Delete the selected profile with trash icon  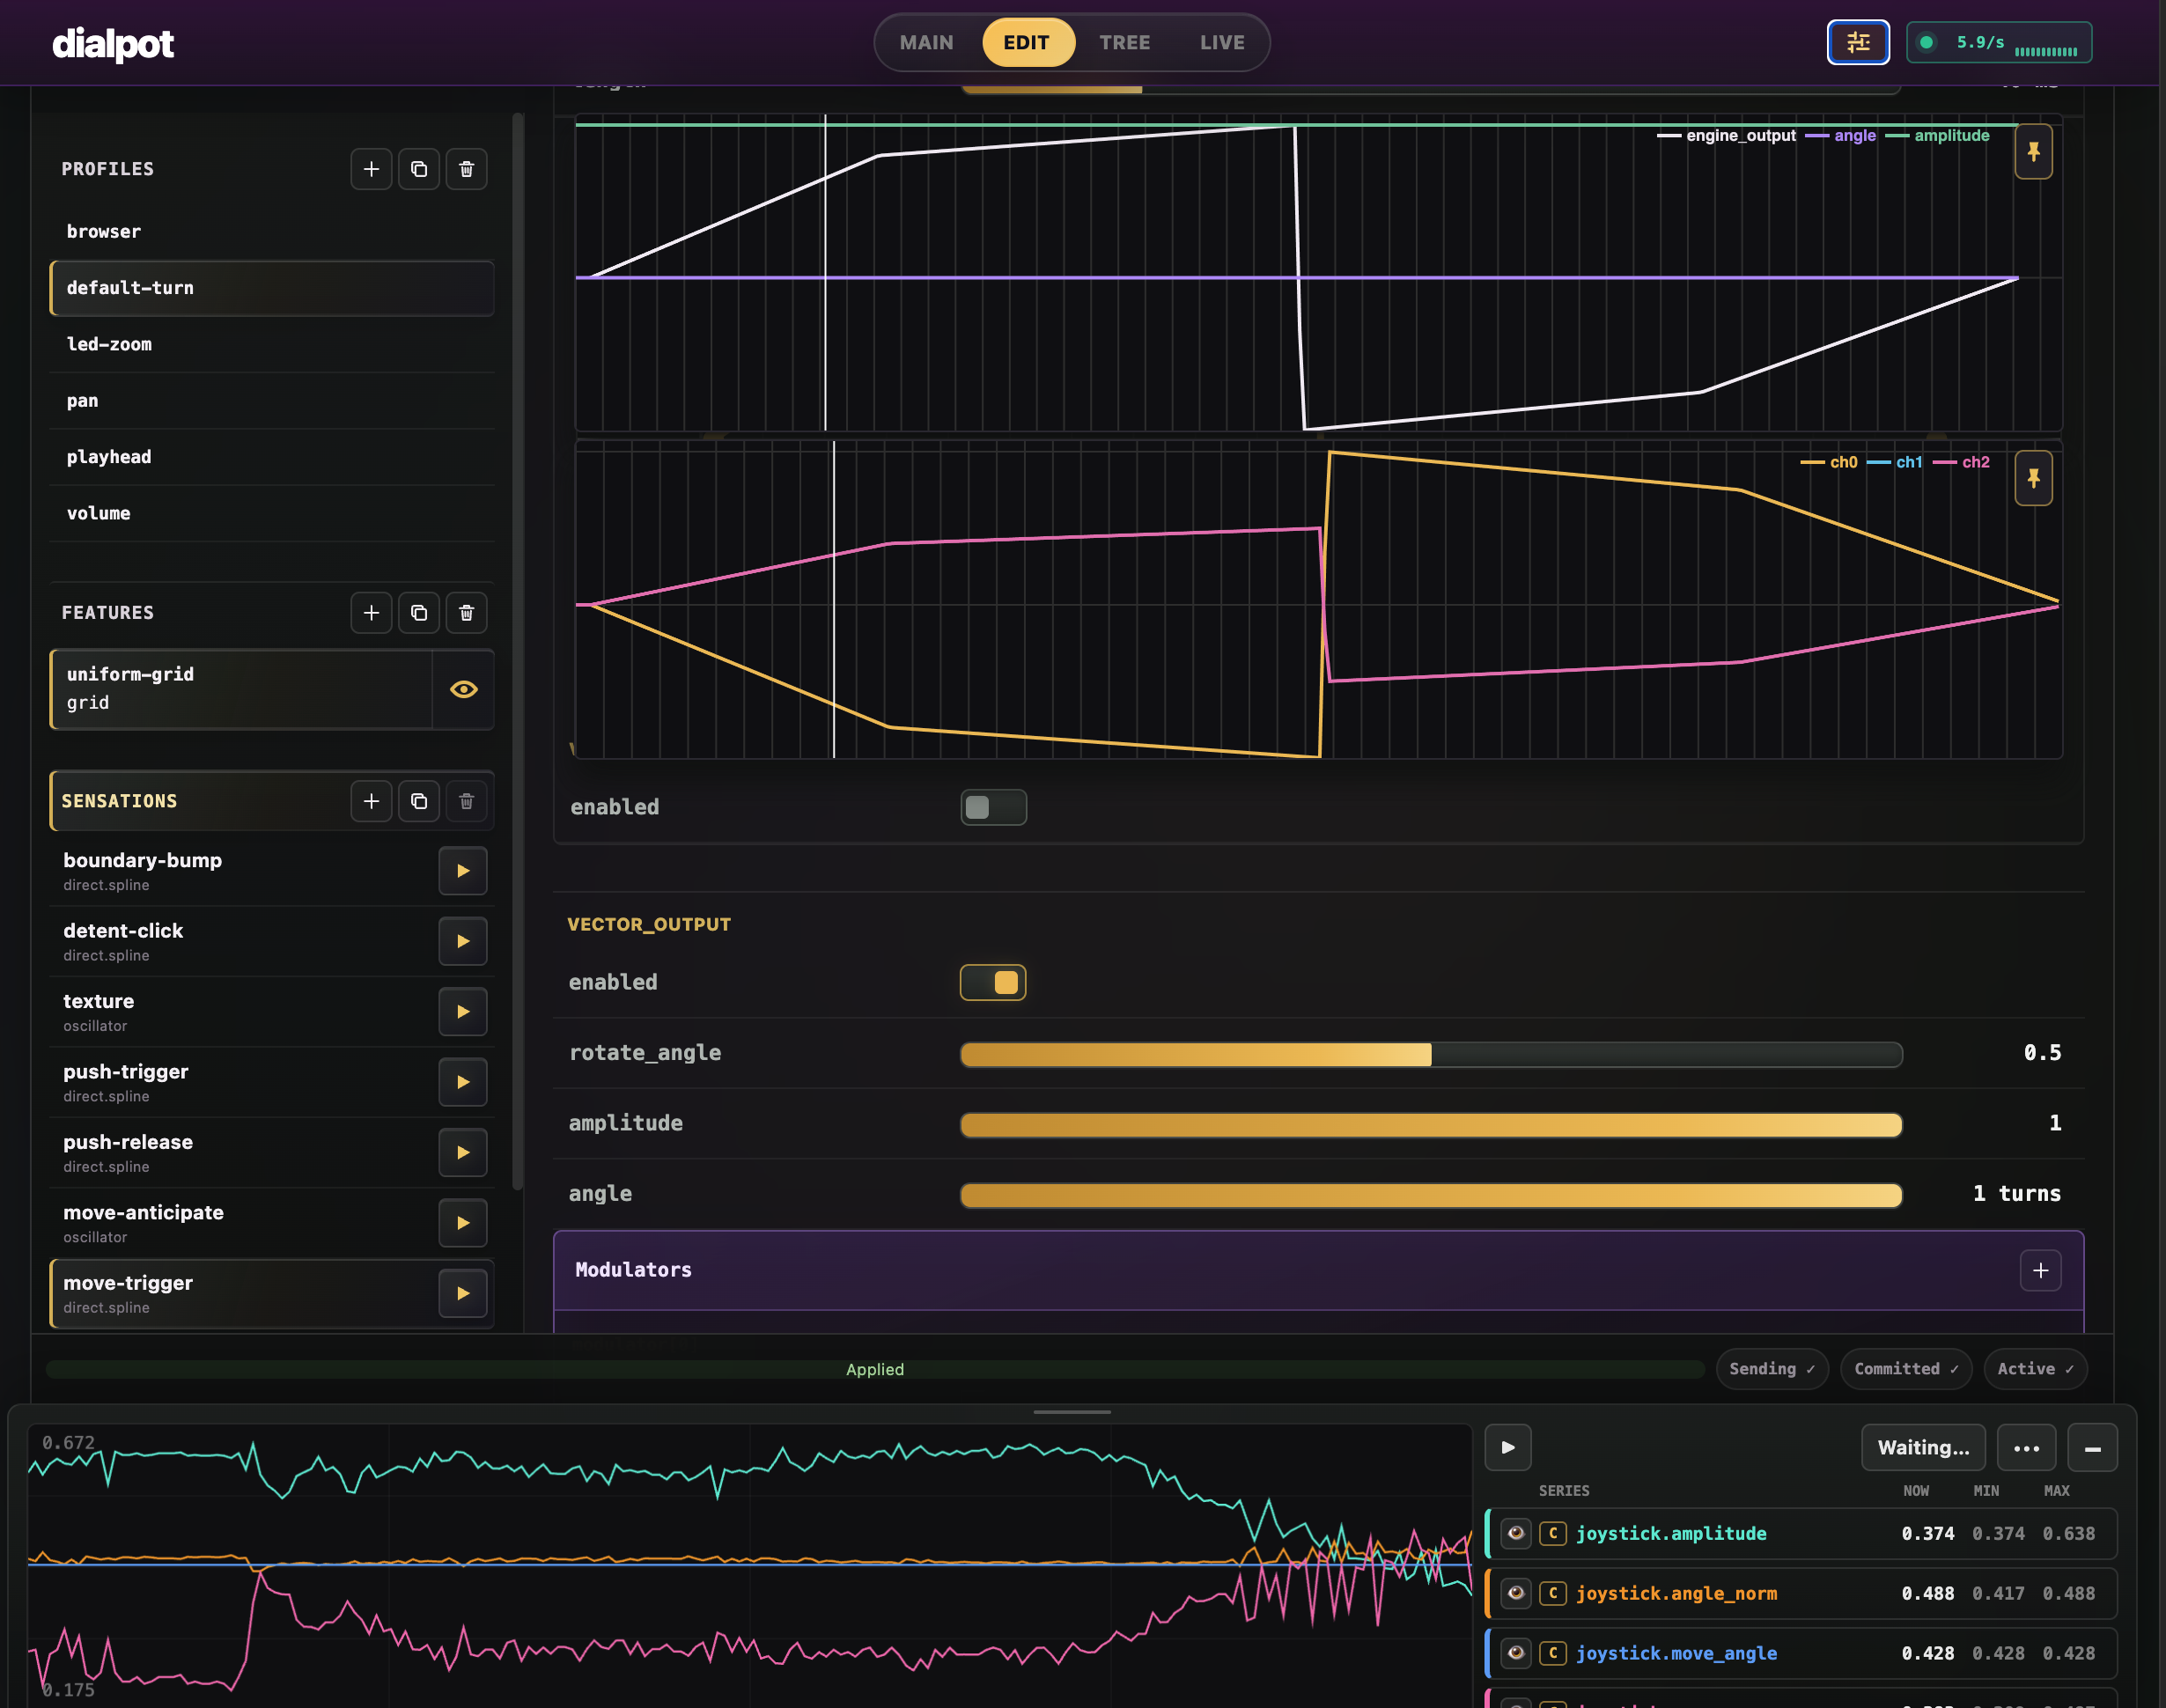(466, 169)
